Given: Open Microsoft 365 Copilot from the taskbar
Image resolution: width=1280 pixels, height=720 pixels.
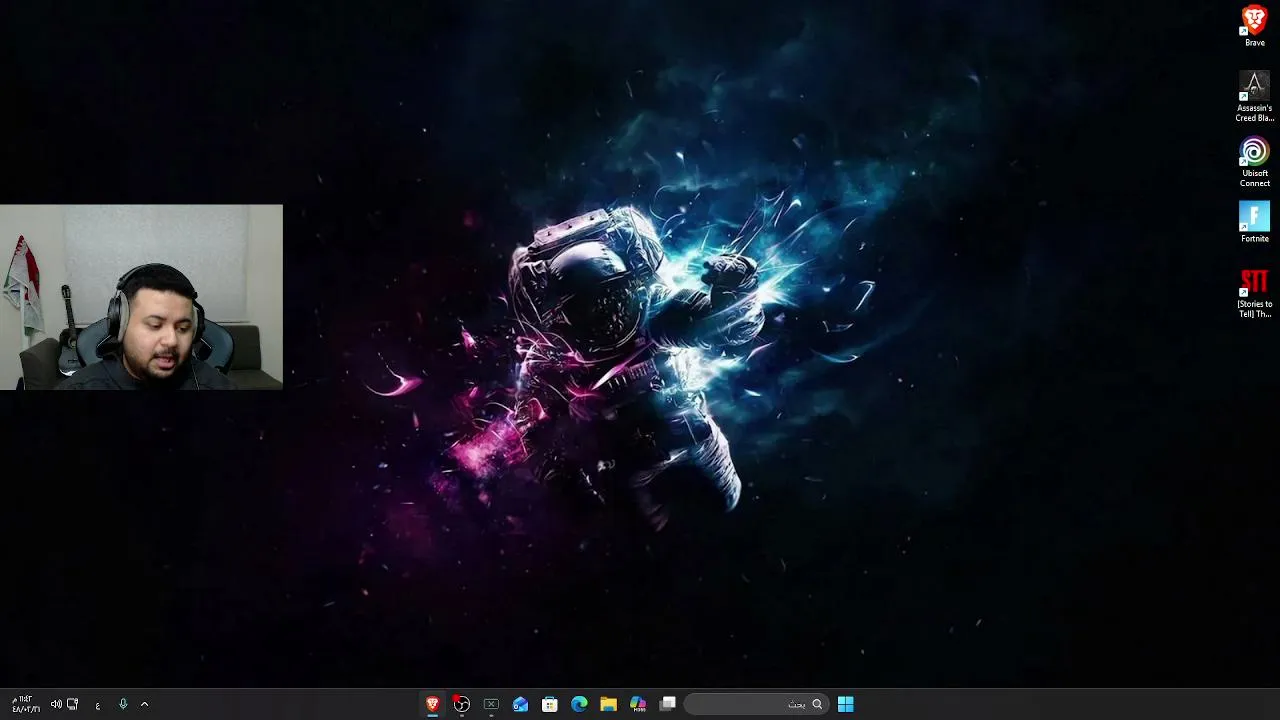Looking at the screenshot, I should (x=638, y=704).
